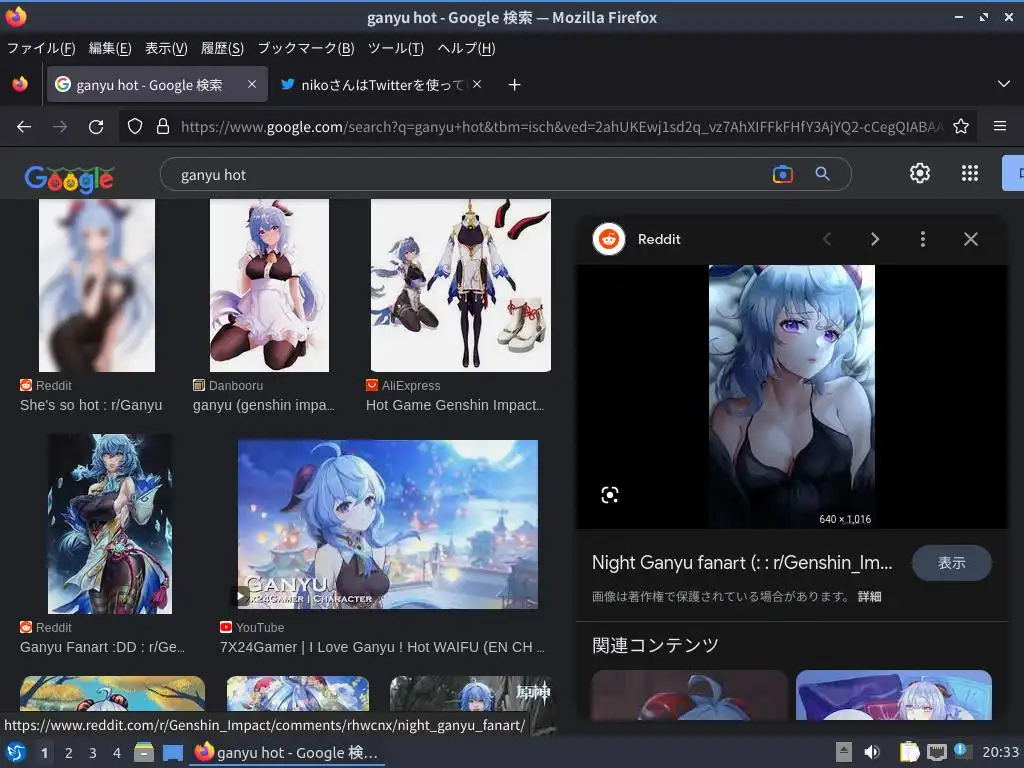Open the Firefox hamburger application menu
The width and height of the screenshot is (1024, 768).
[x=999, y=126]
